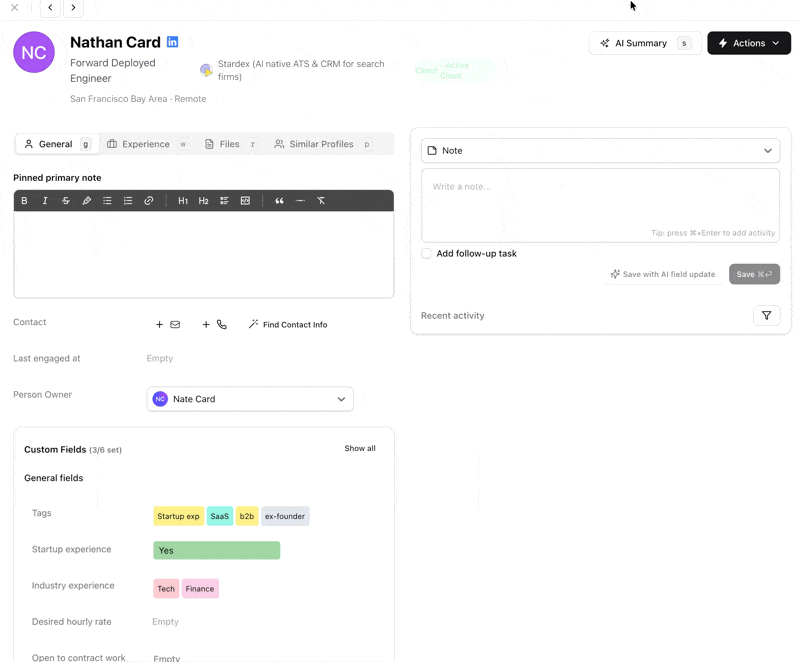Click the b2b tag
Screen dimensions: 800x662
click(x=246, y=516)
